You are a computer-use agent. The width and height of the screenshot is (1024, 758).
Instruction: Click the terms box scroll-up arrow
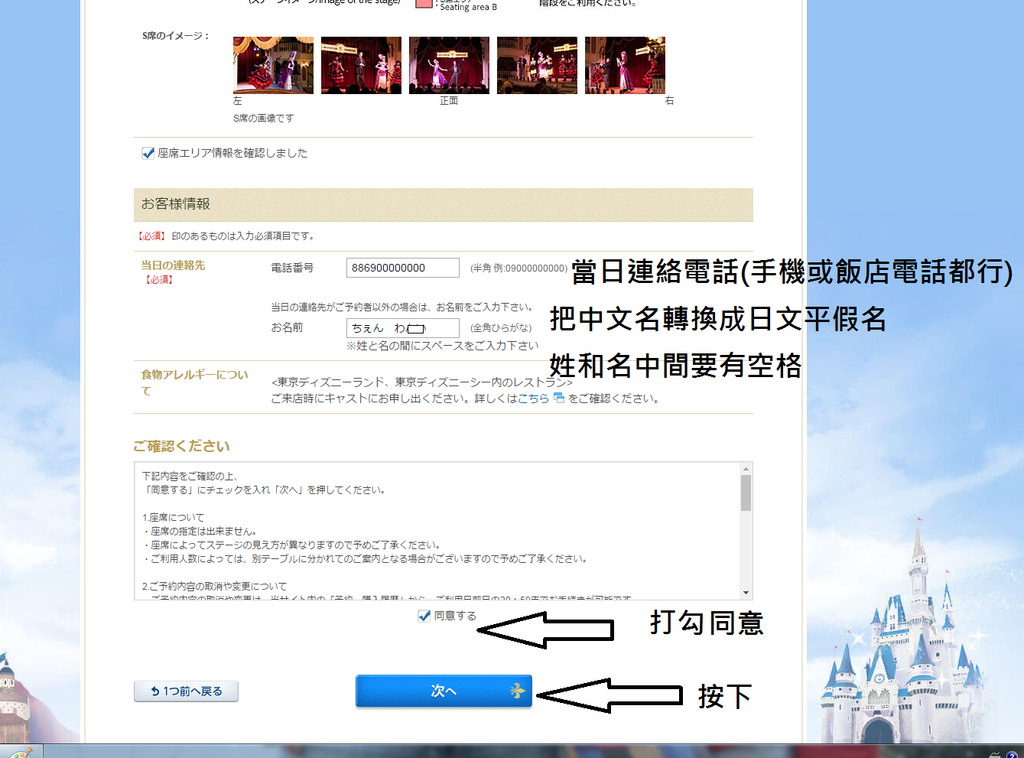746,469
